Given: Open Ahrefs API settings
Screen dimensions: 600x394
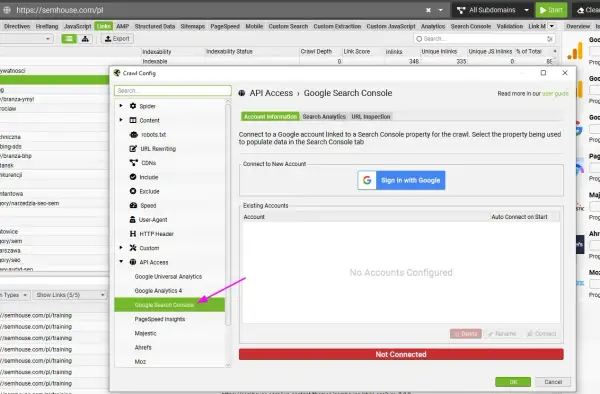Looking at the screenshot, I should (x=143, y=347).
